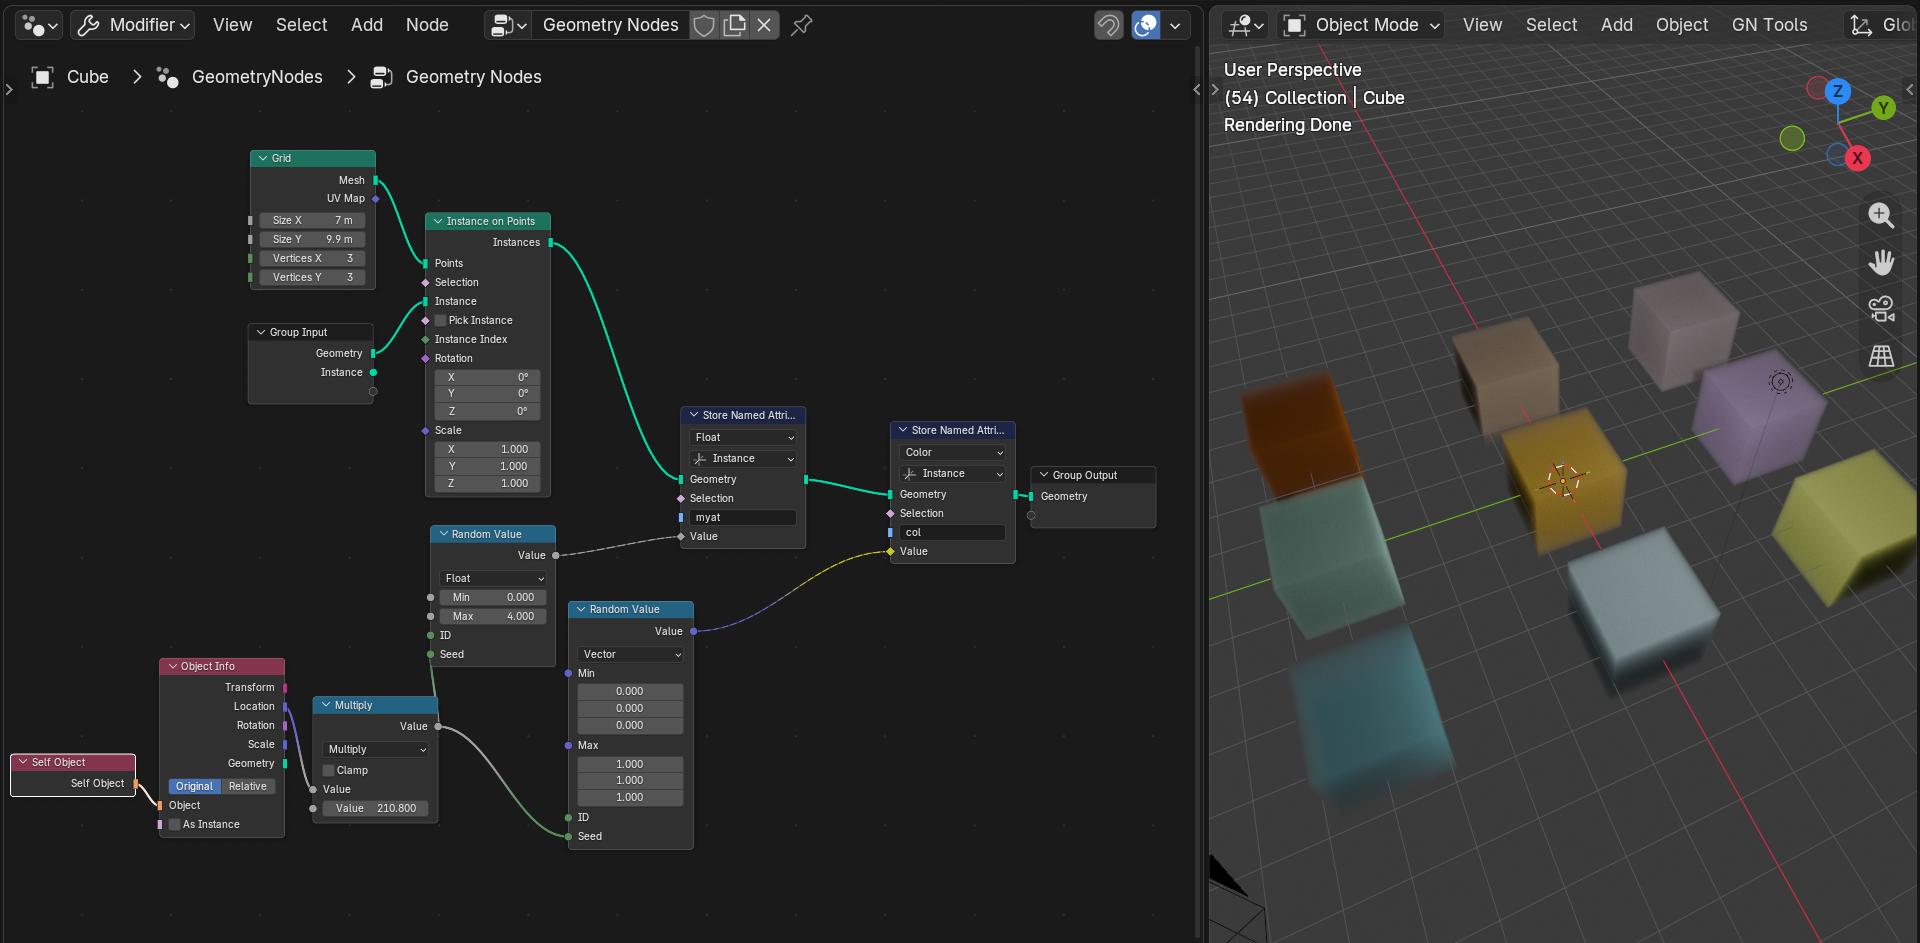
Task: Open Float data type dropdown in Random Value
Action: (x=493, y=578)
